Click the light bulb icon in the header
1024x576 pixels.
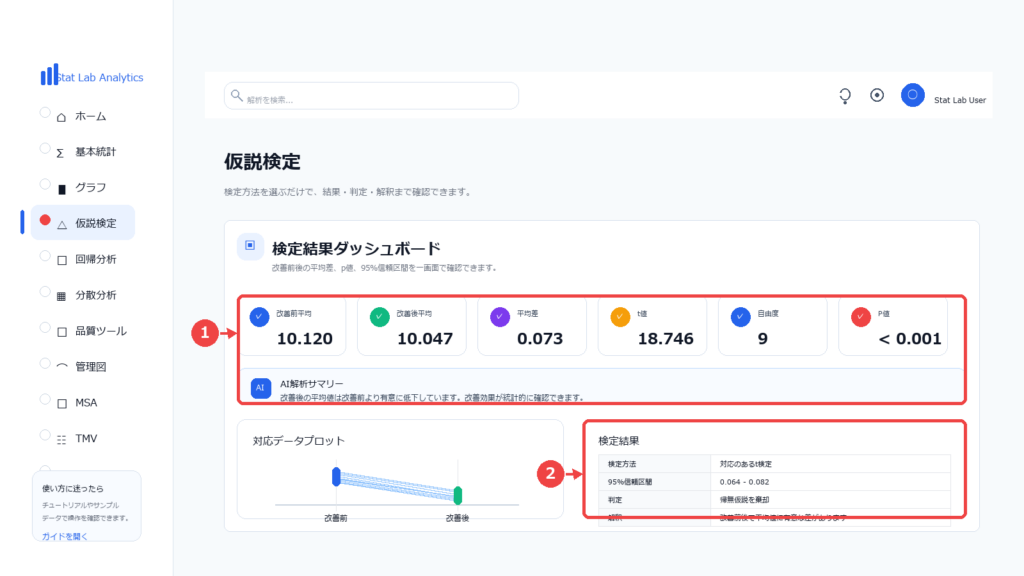[845, 96]
